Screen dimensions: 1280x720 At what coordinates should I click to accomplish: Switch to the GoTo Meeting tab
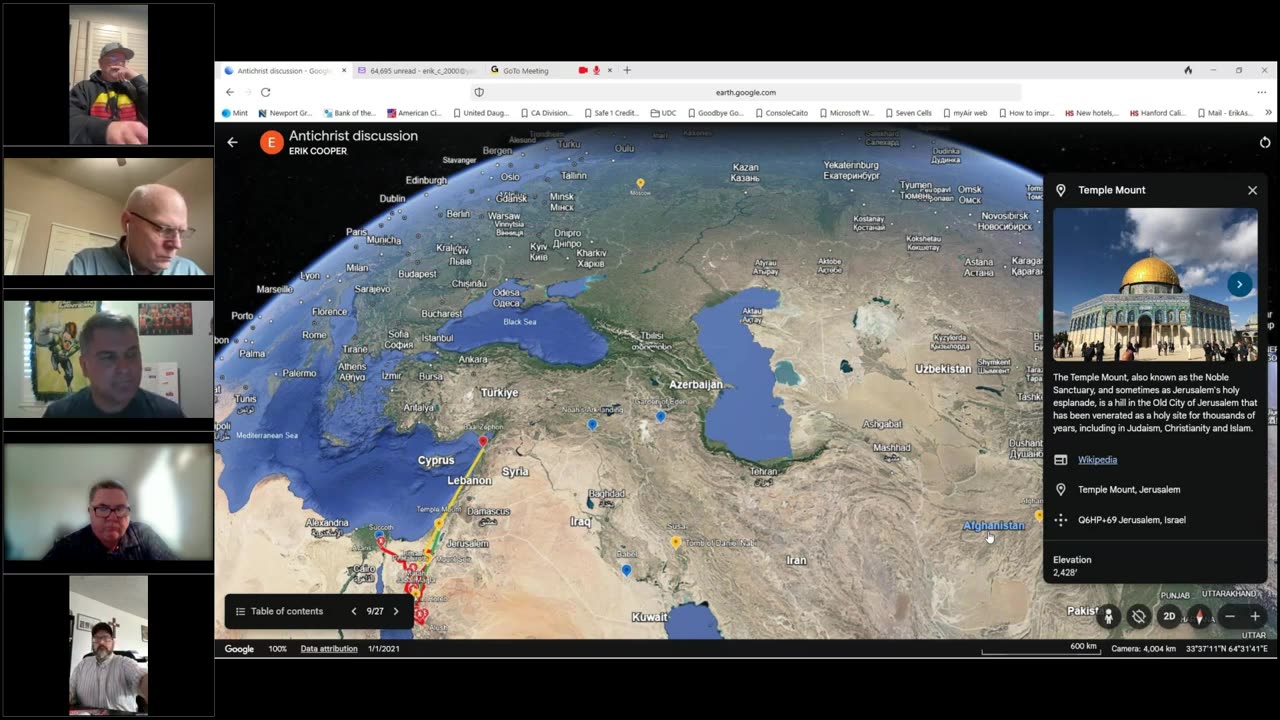click(x=525, y=71)
